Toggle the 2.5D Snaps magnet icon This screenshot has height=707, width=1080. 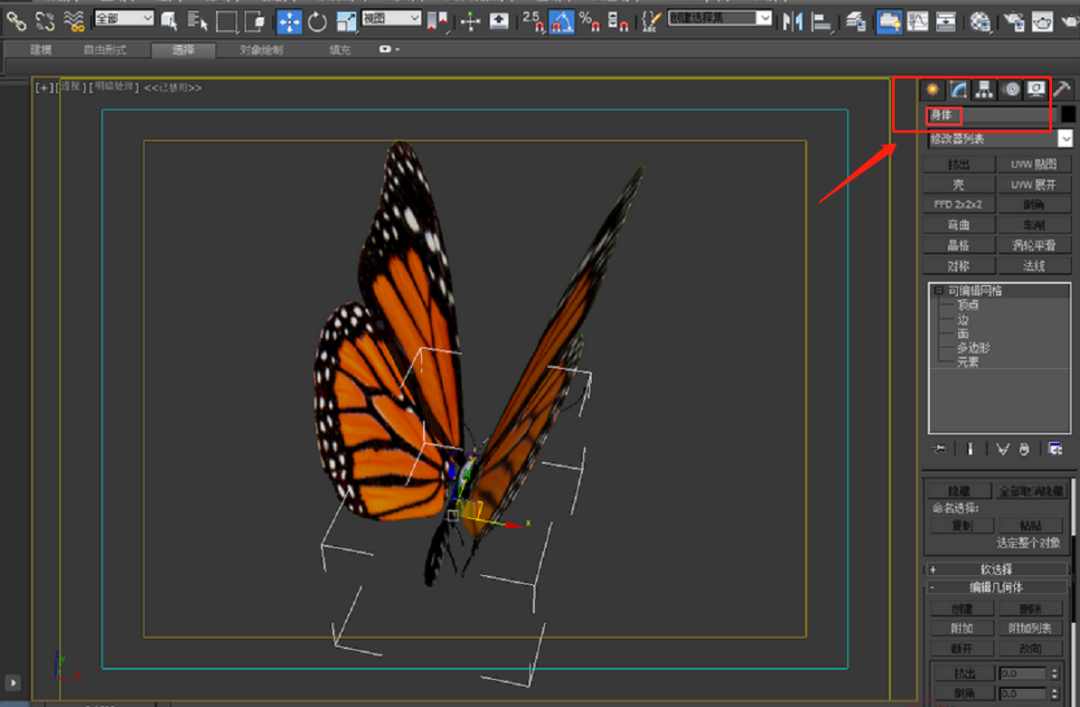coord(533,21)
